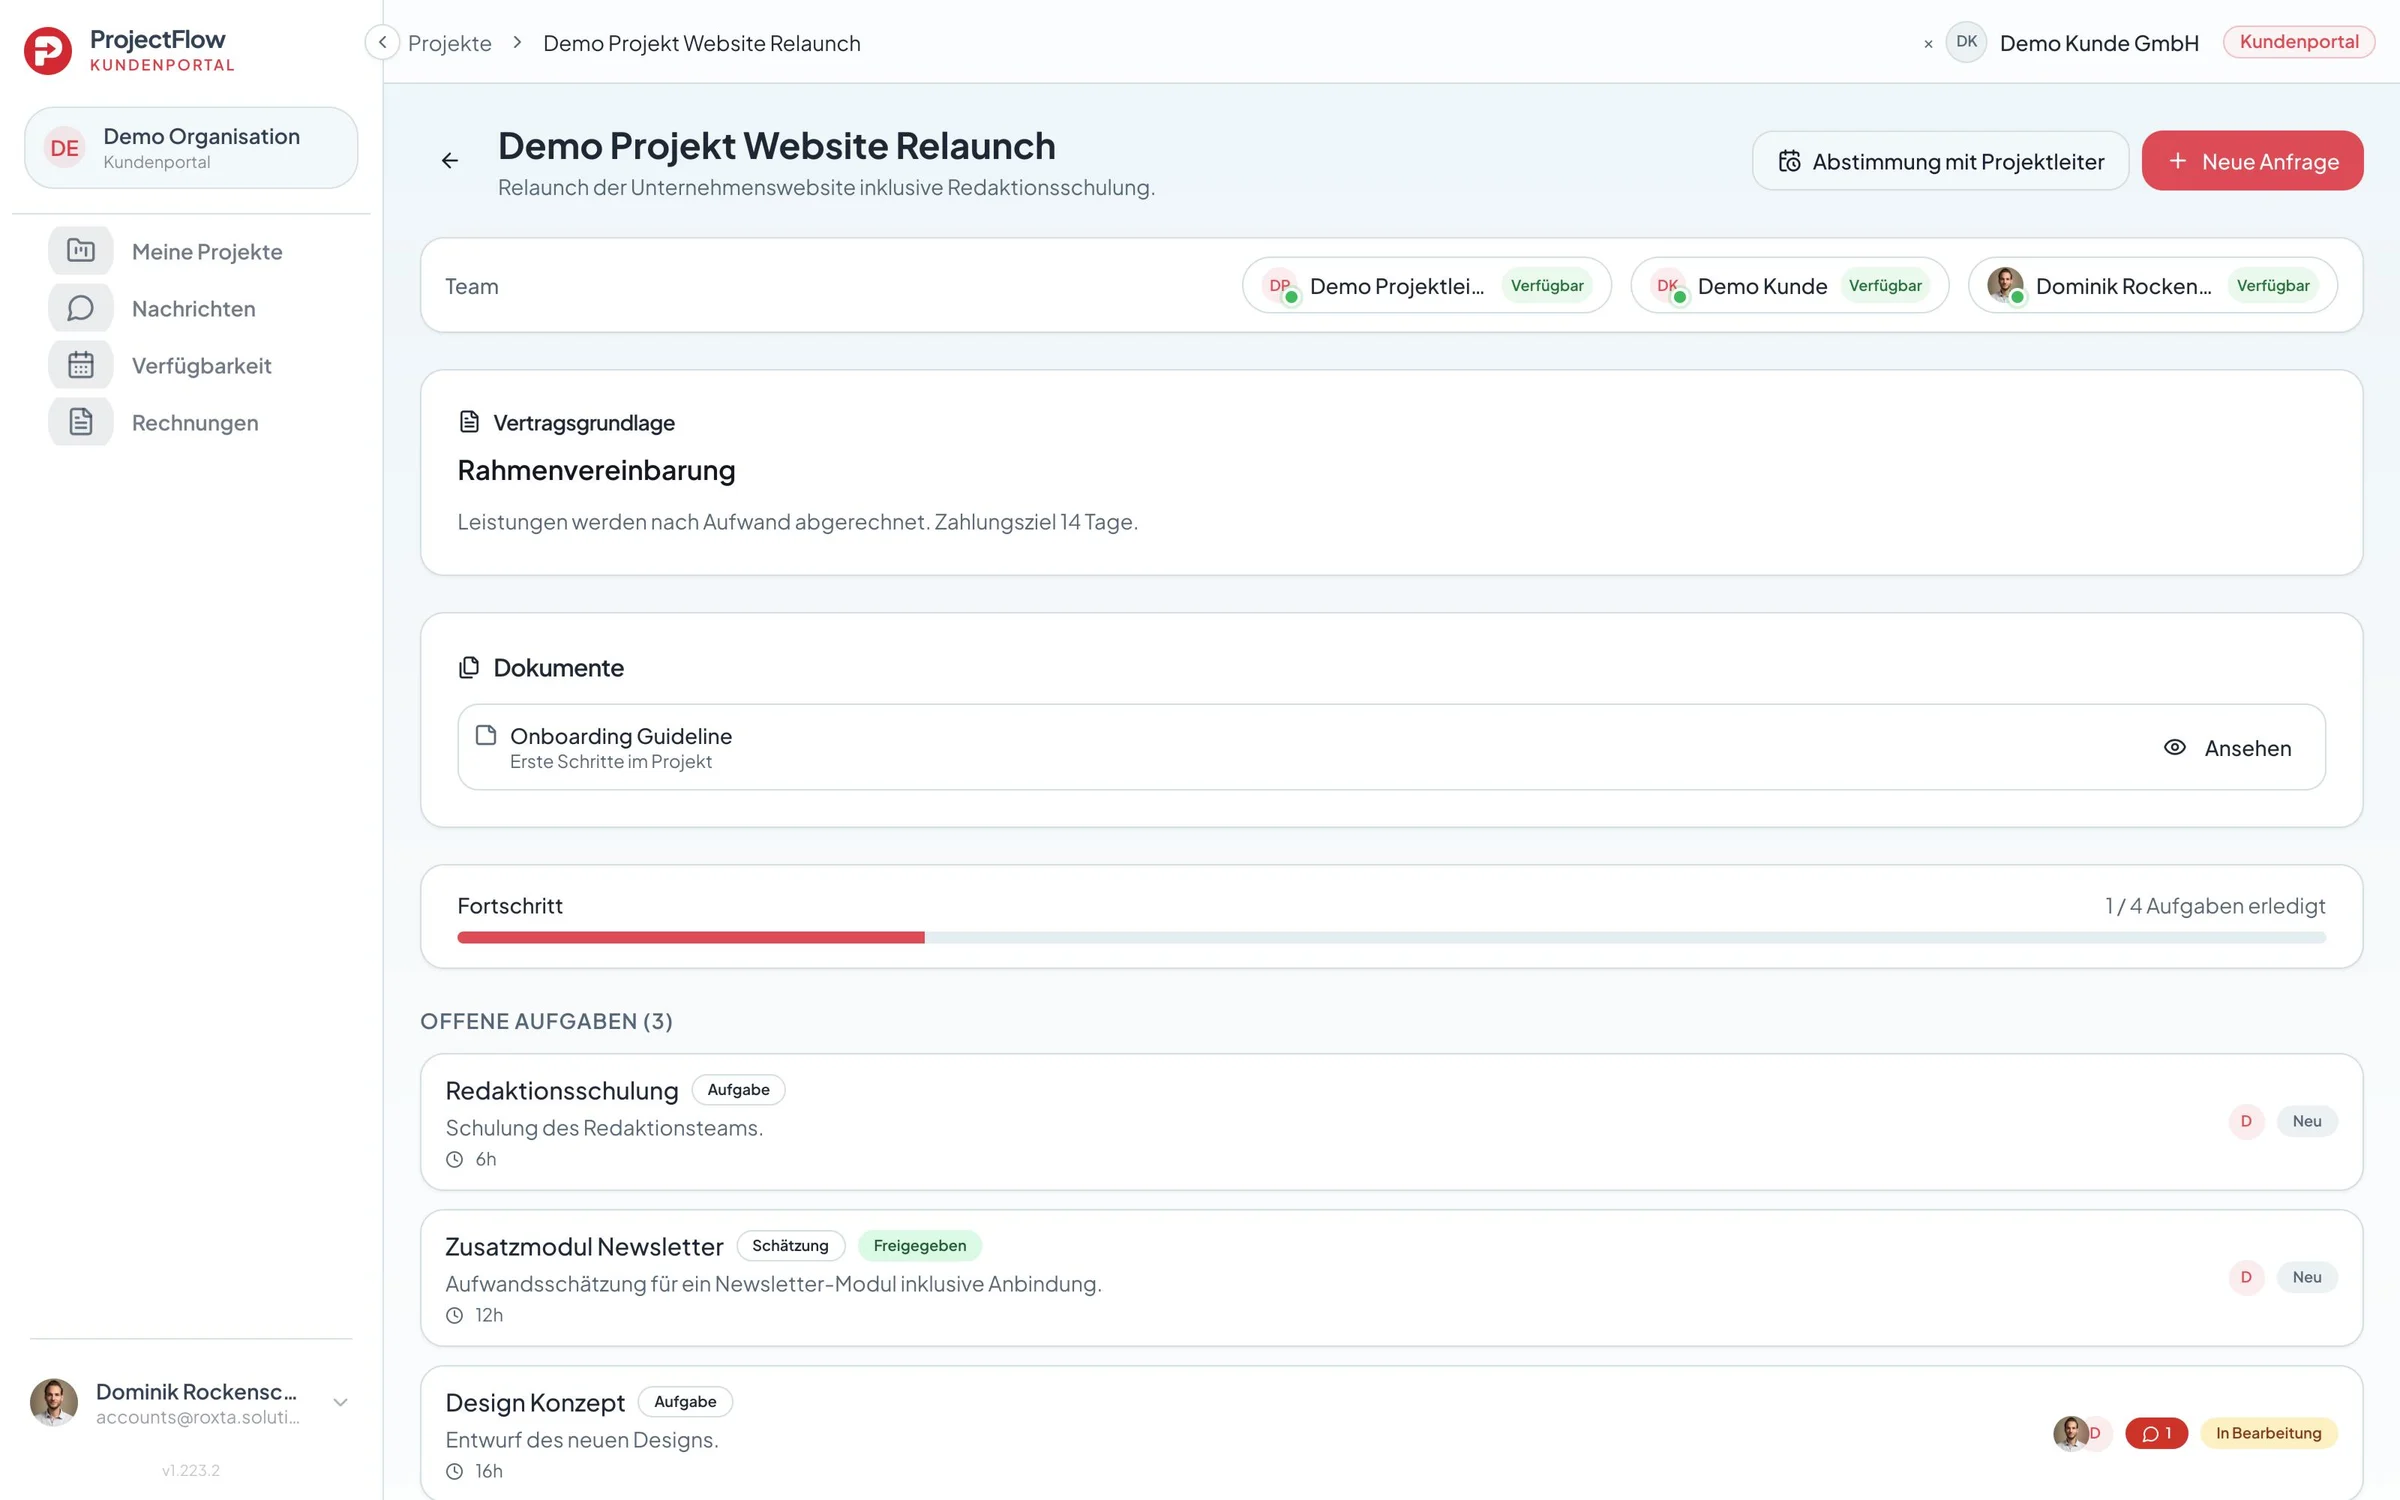This screenshot has height=1500, width=2400.
Task: Expand the user account menu chevron
Action: (340, 1402)
